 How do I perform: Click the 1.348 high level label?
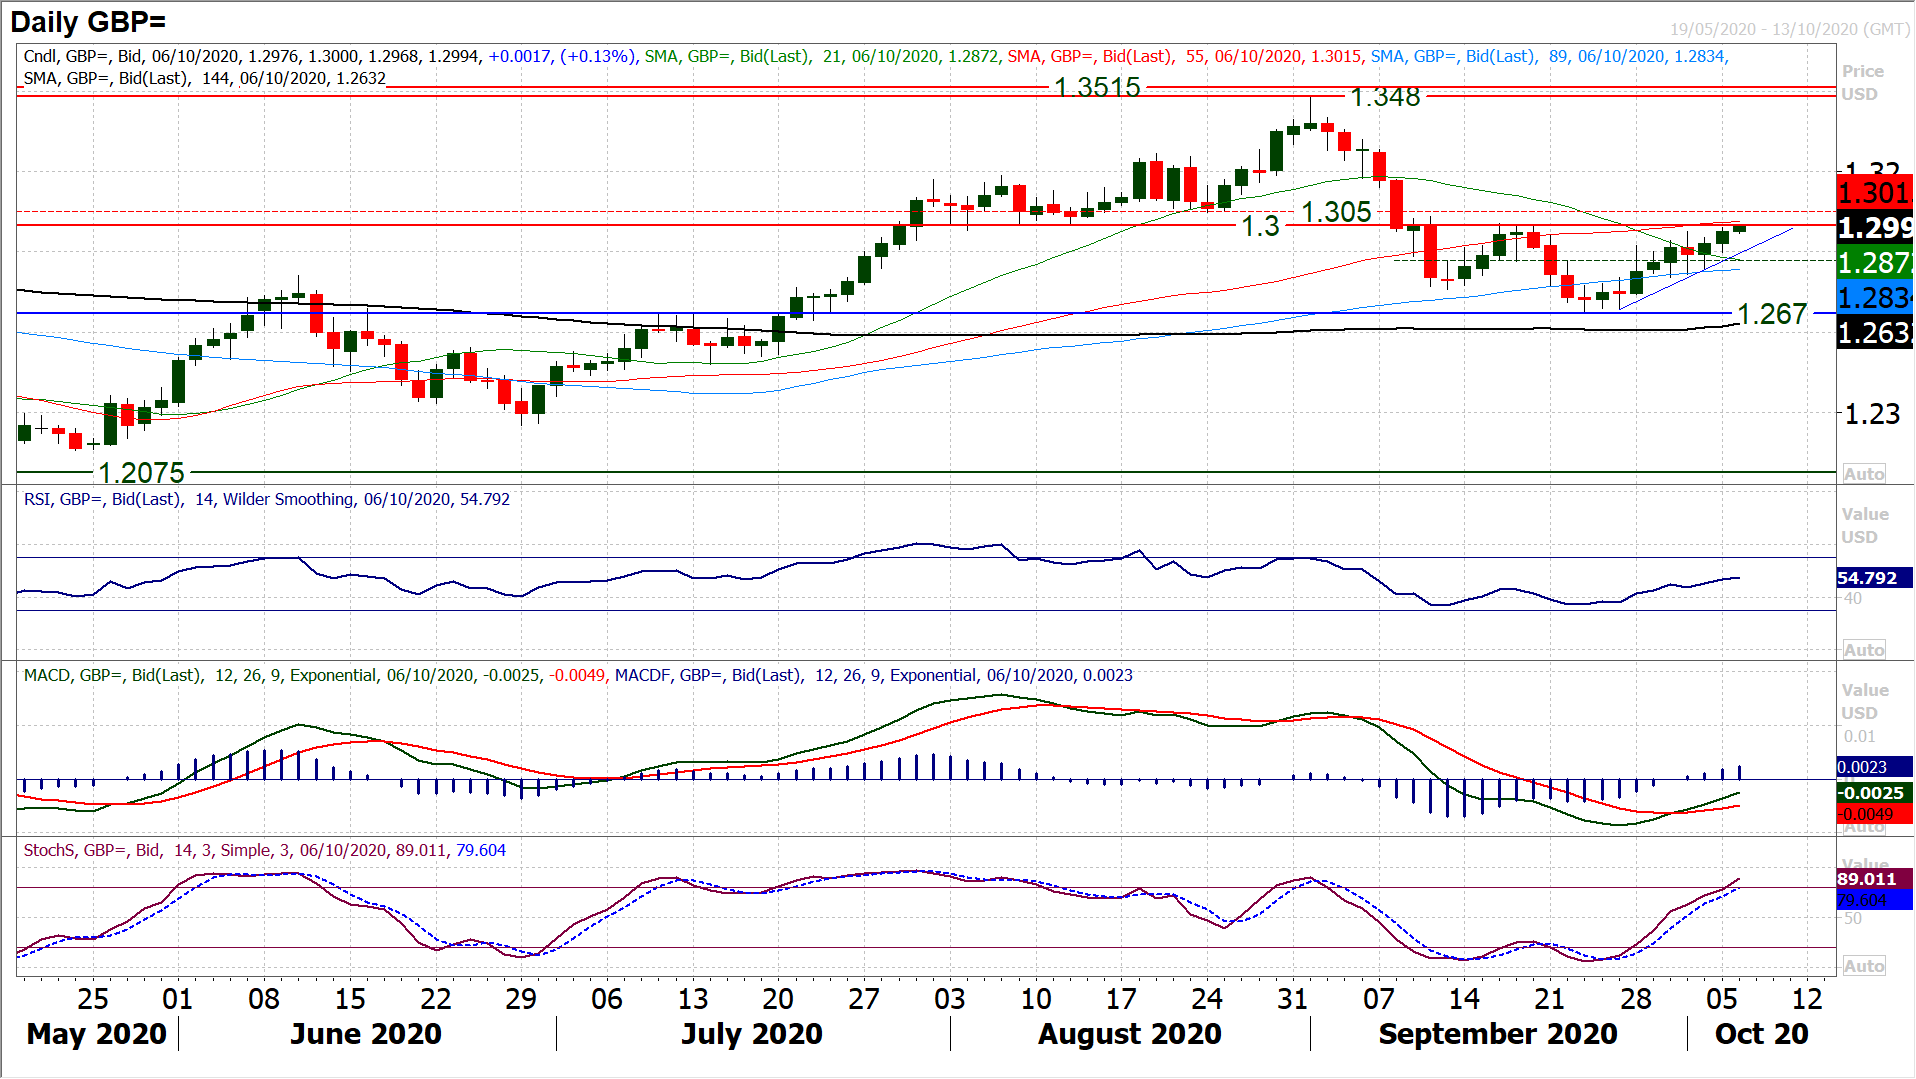pos(1385,97)
